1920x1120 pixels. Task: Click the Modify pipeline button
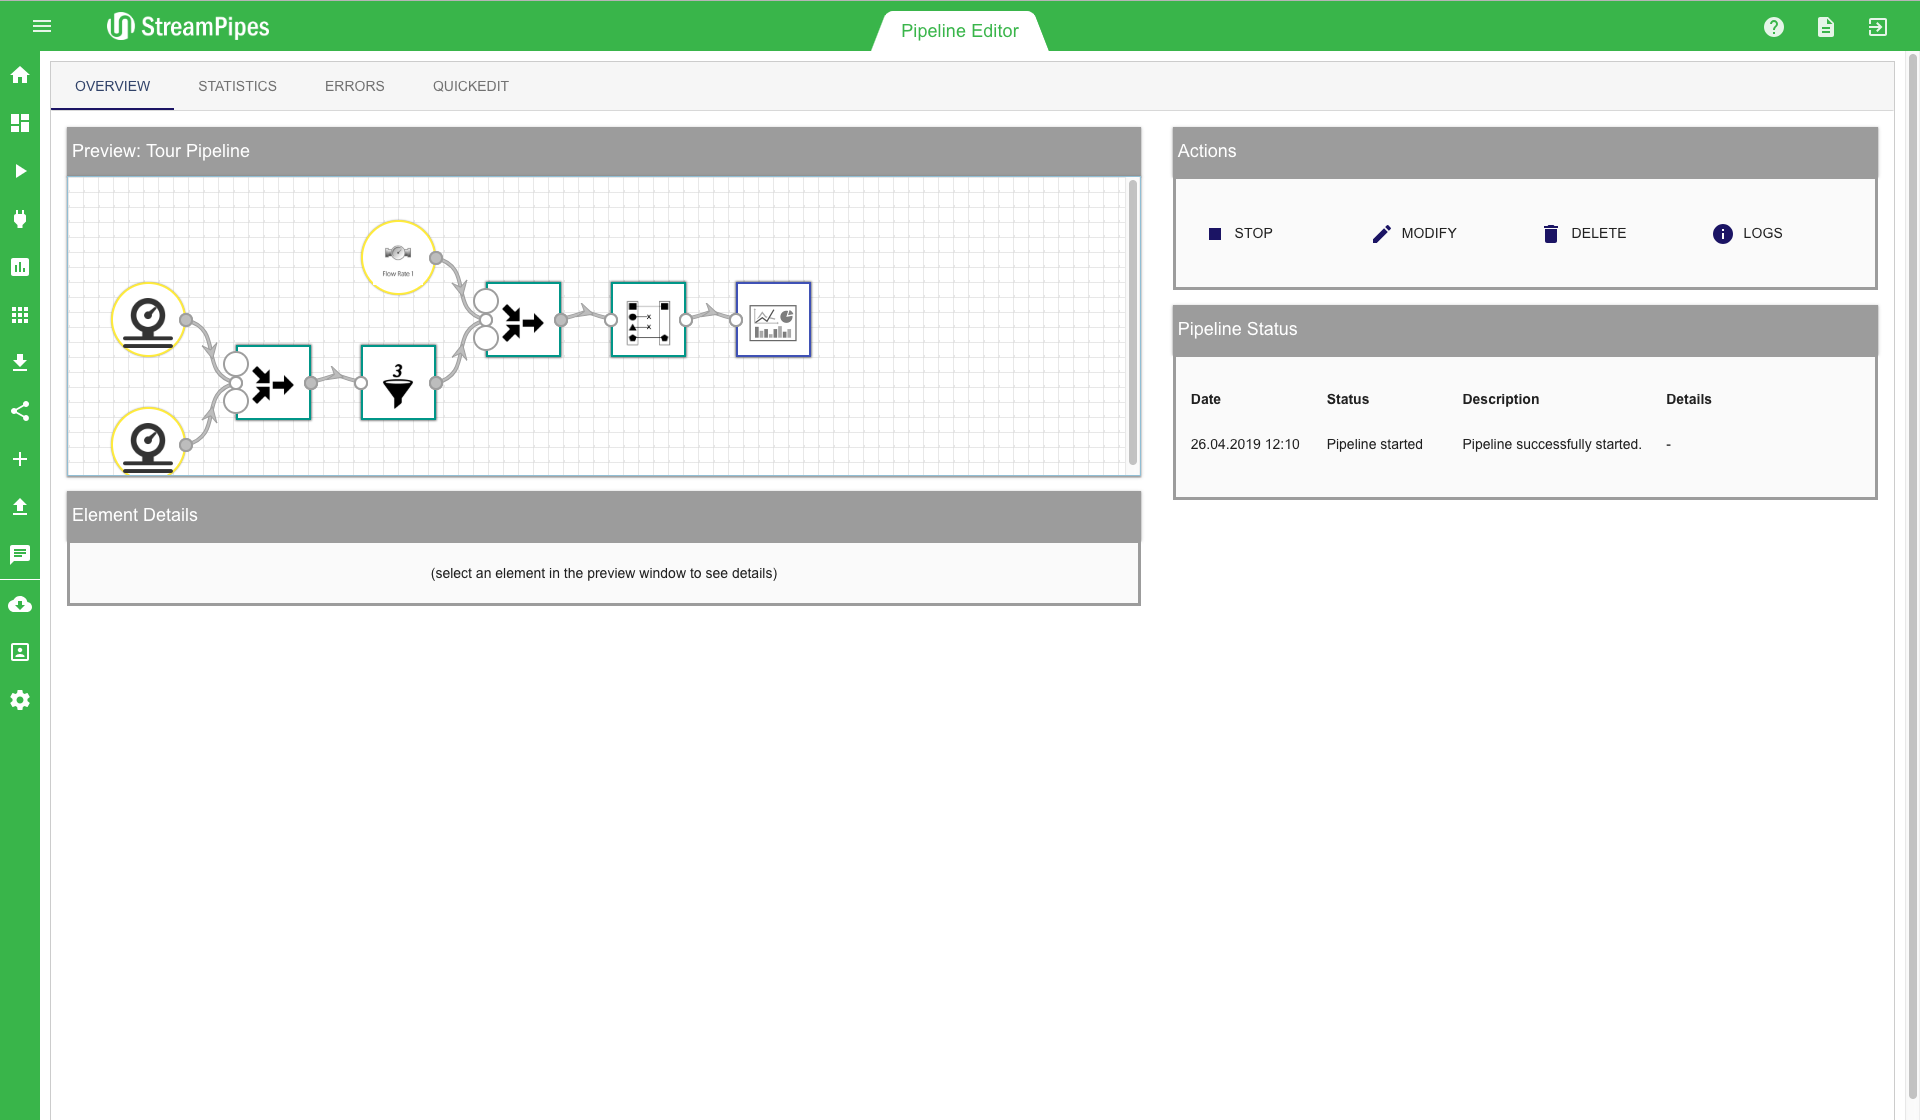[1414, 233]
